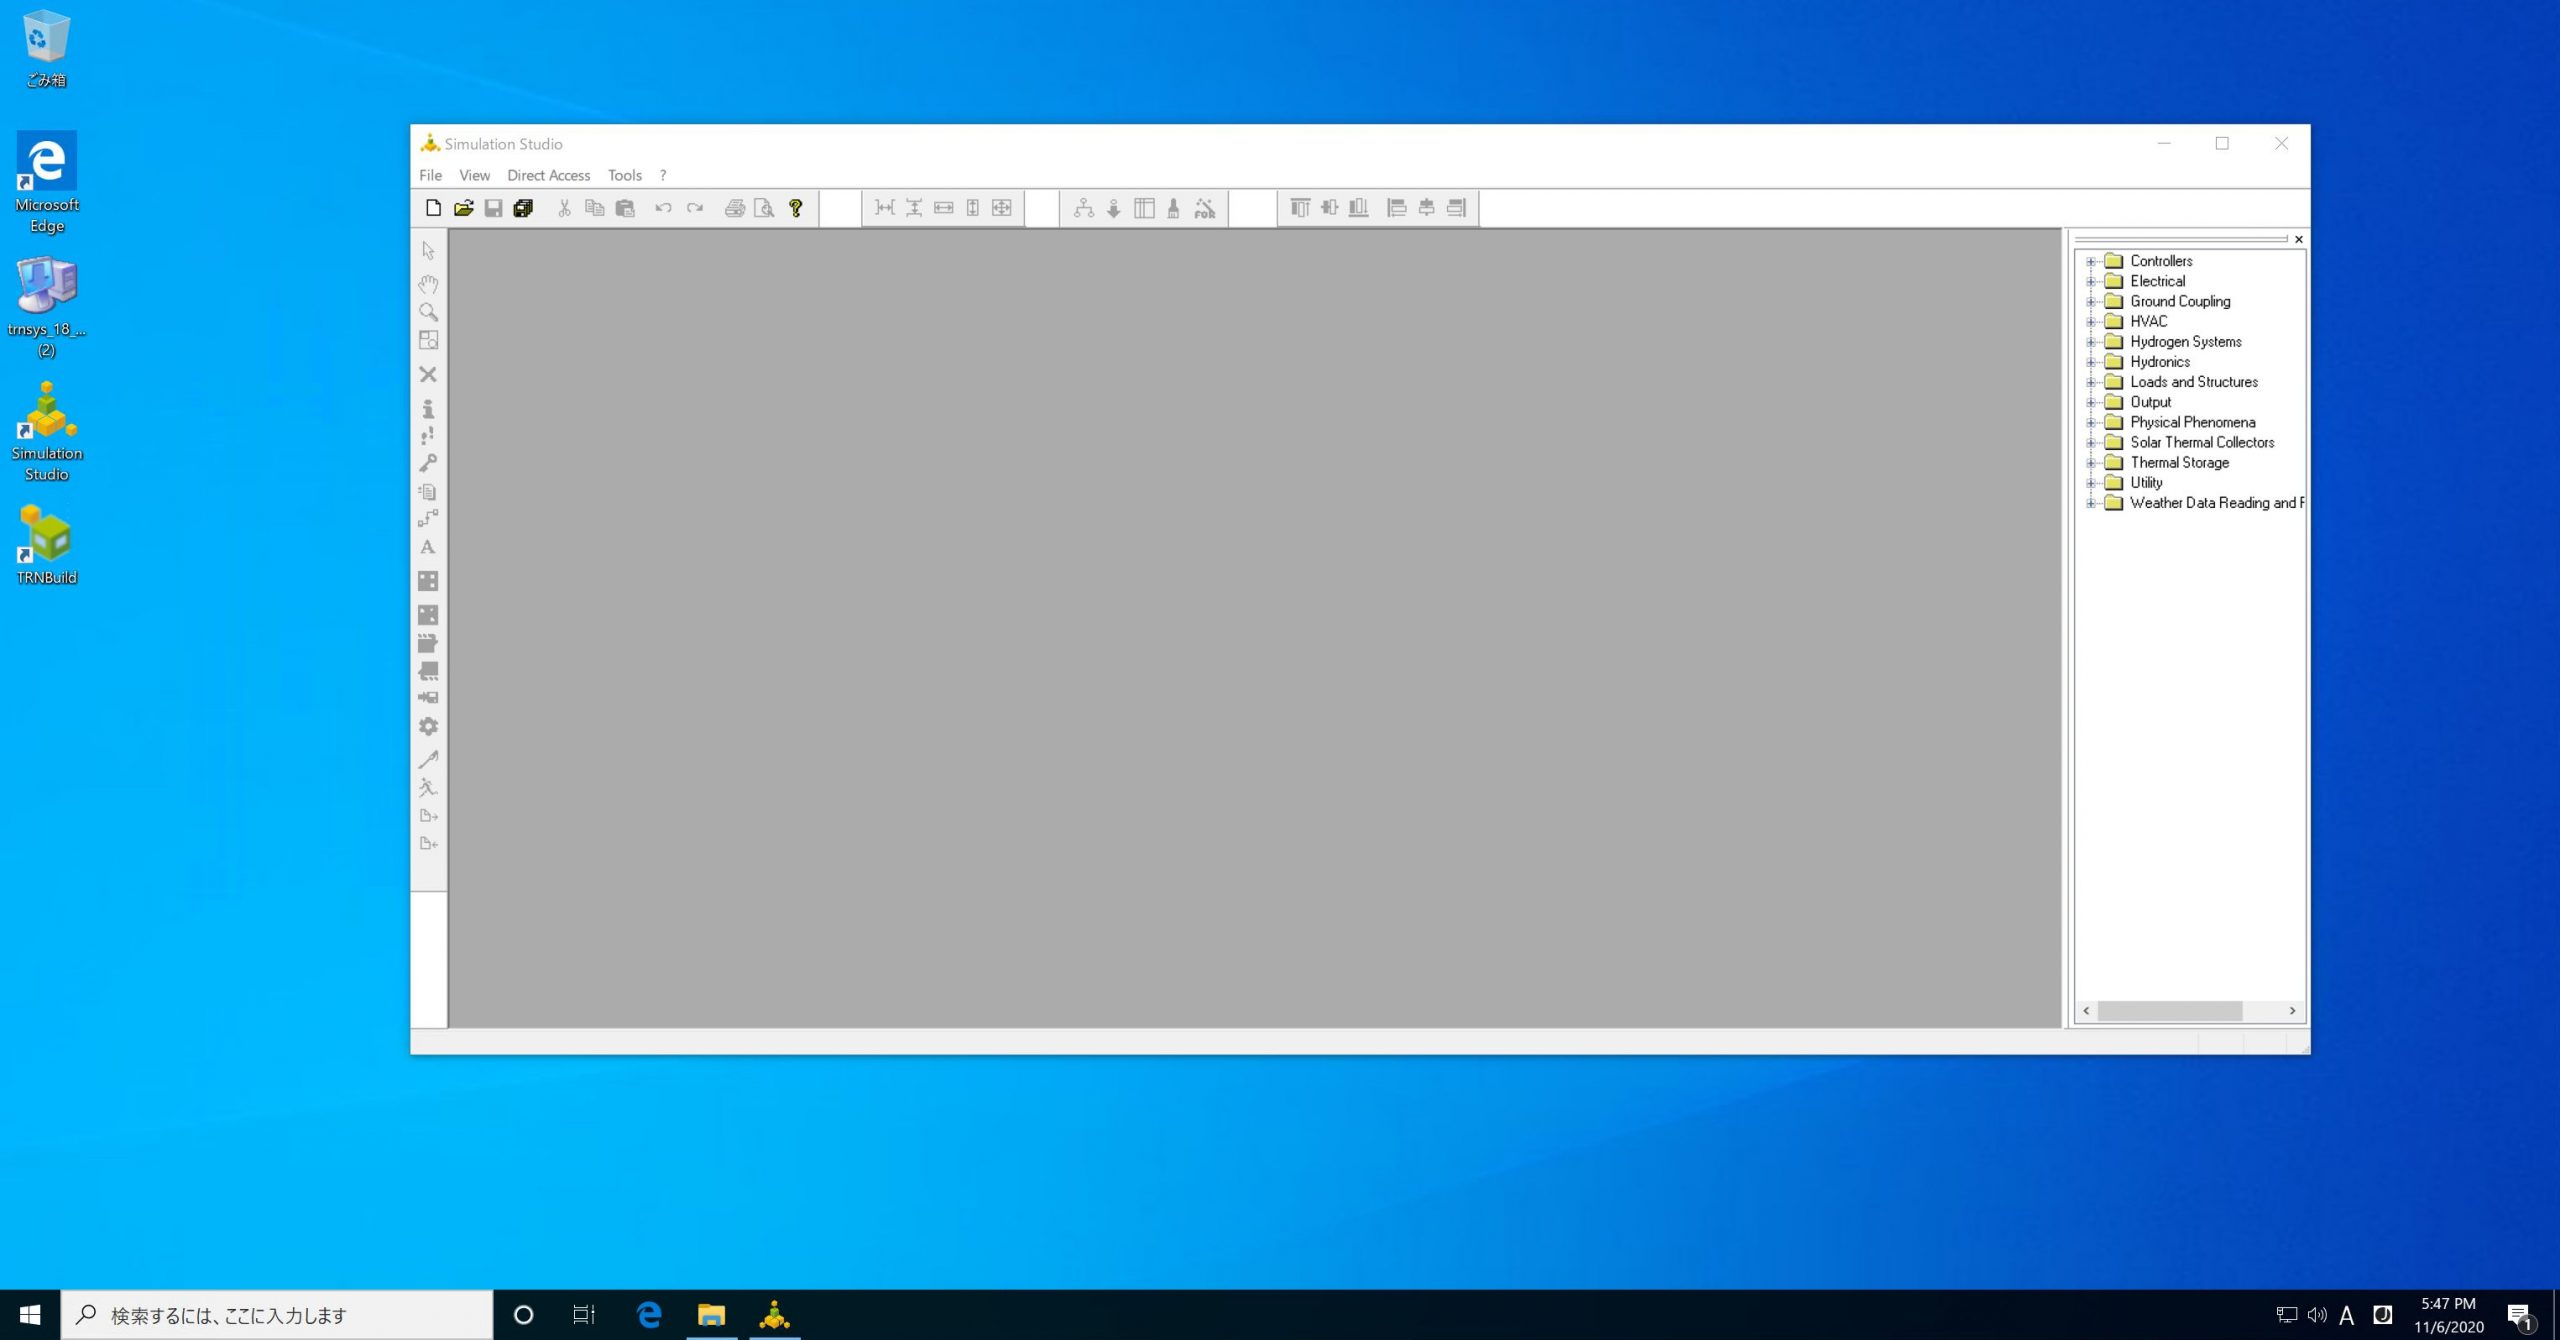Click the Redo arrow icon
Viewport: 2560px width, 1340px height.
point(695,208)
